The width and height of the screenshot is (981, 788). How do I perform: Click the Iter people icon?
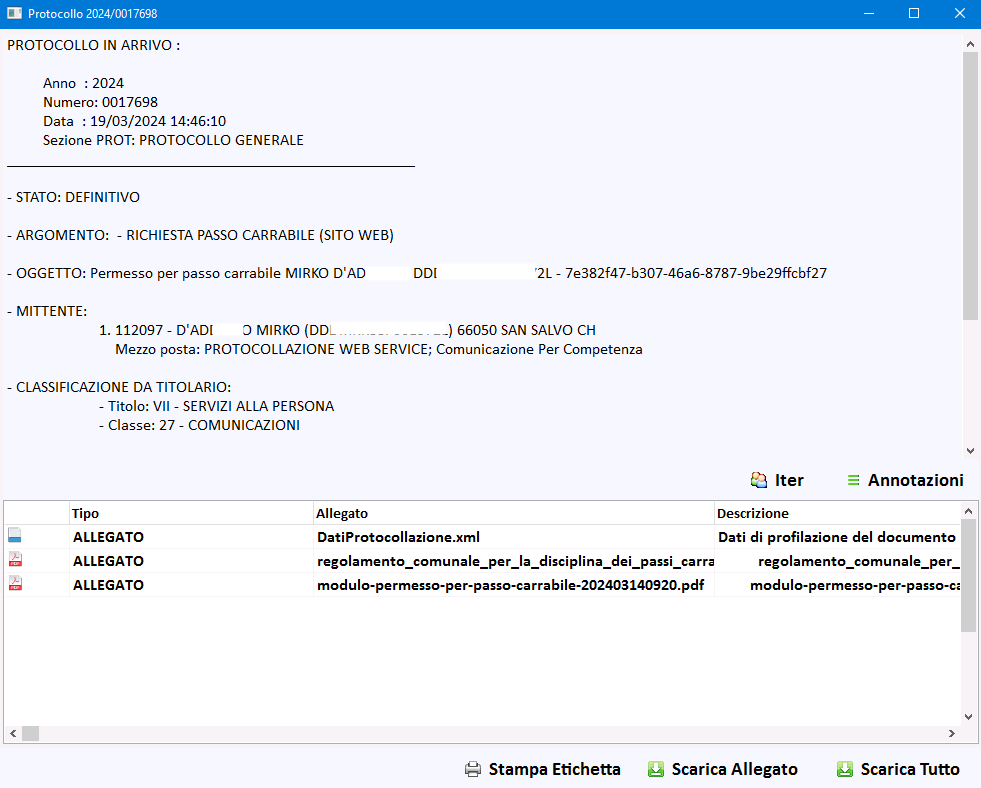tap(759, 480)
